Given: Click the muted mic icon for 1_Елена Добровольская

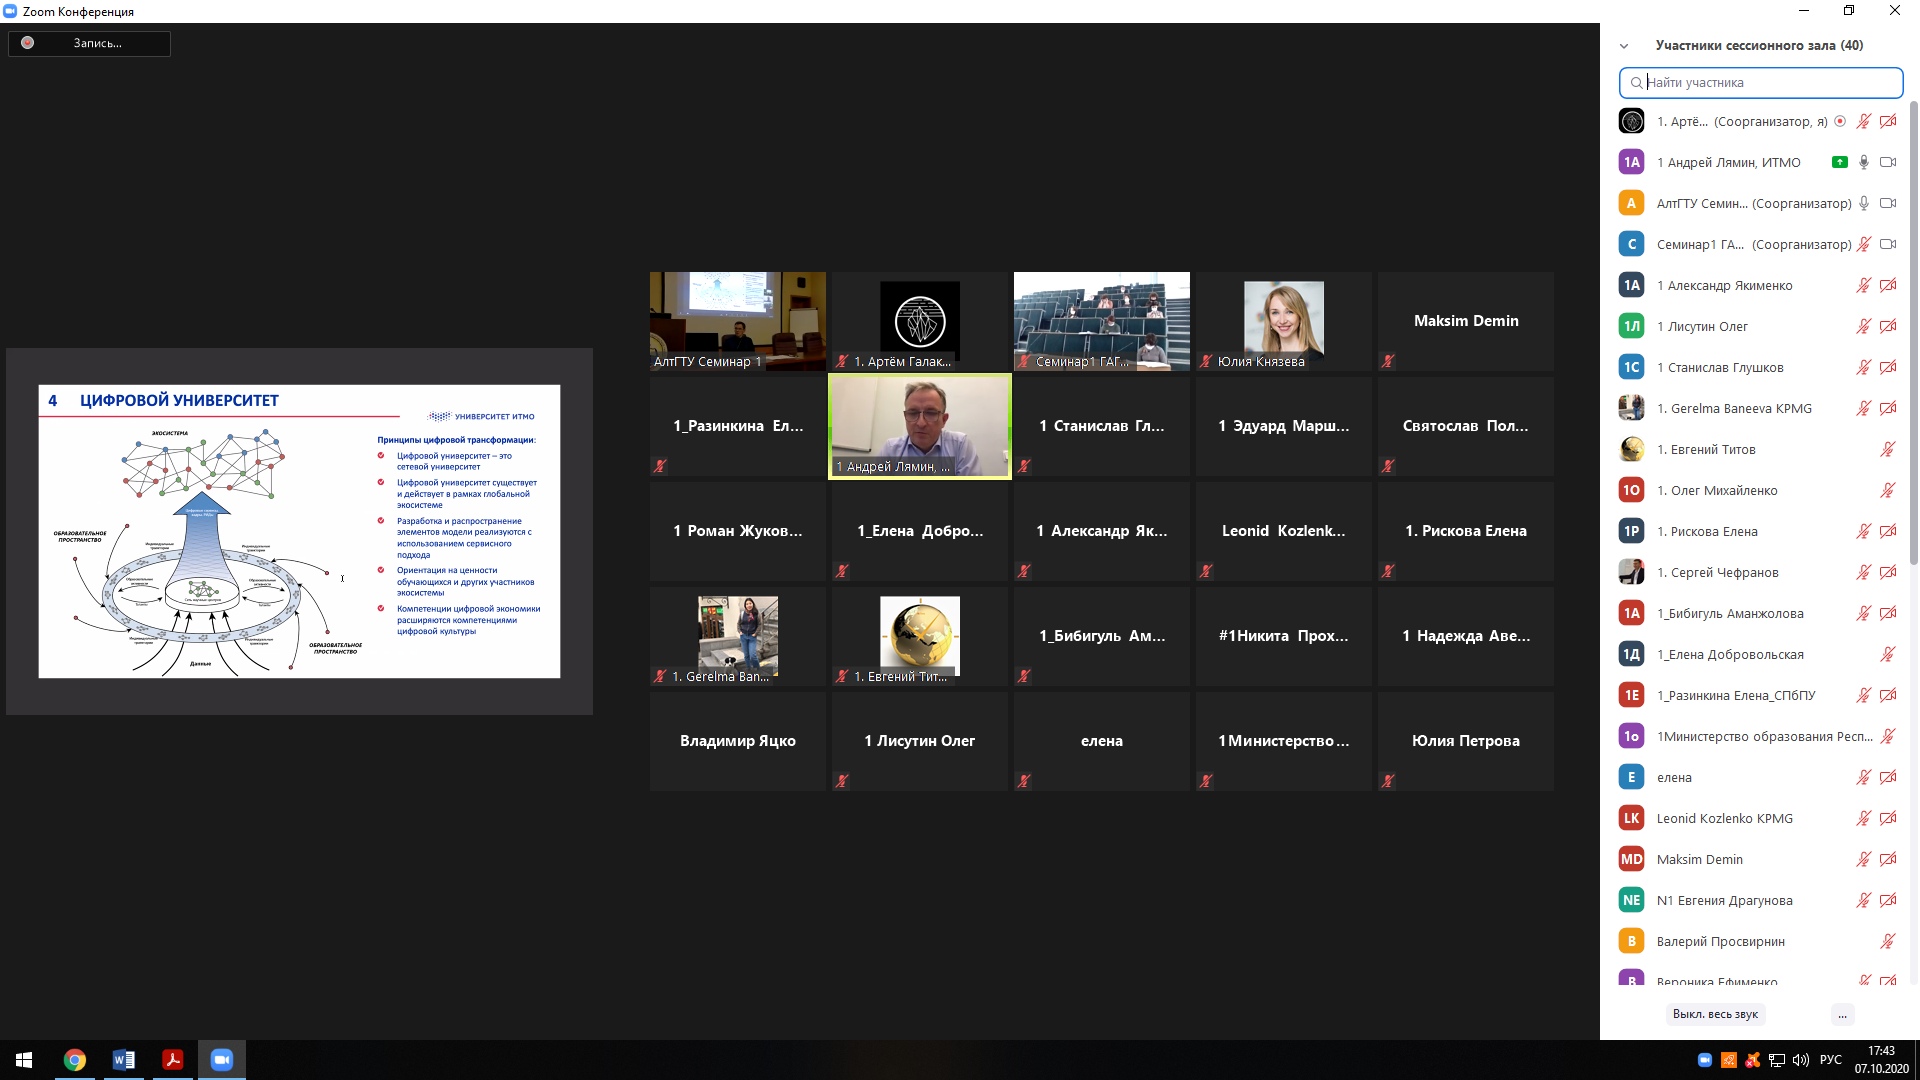Looking at the screenshot, I should 1888,654.
